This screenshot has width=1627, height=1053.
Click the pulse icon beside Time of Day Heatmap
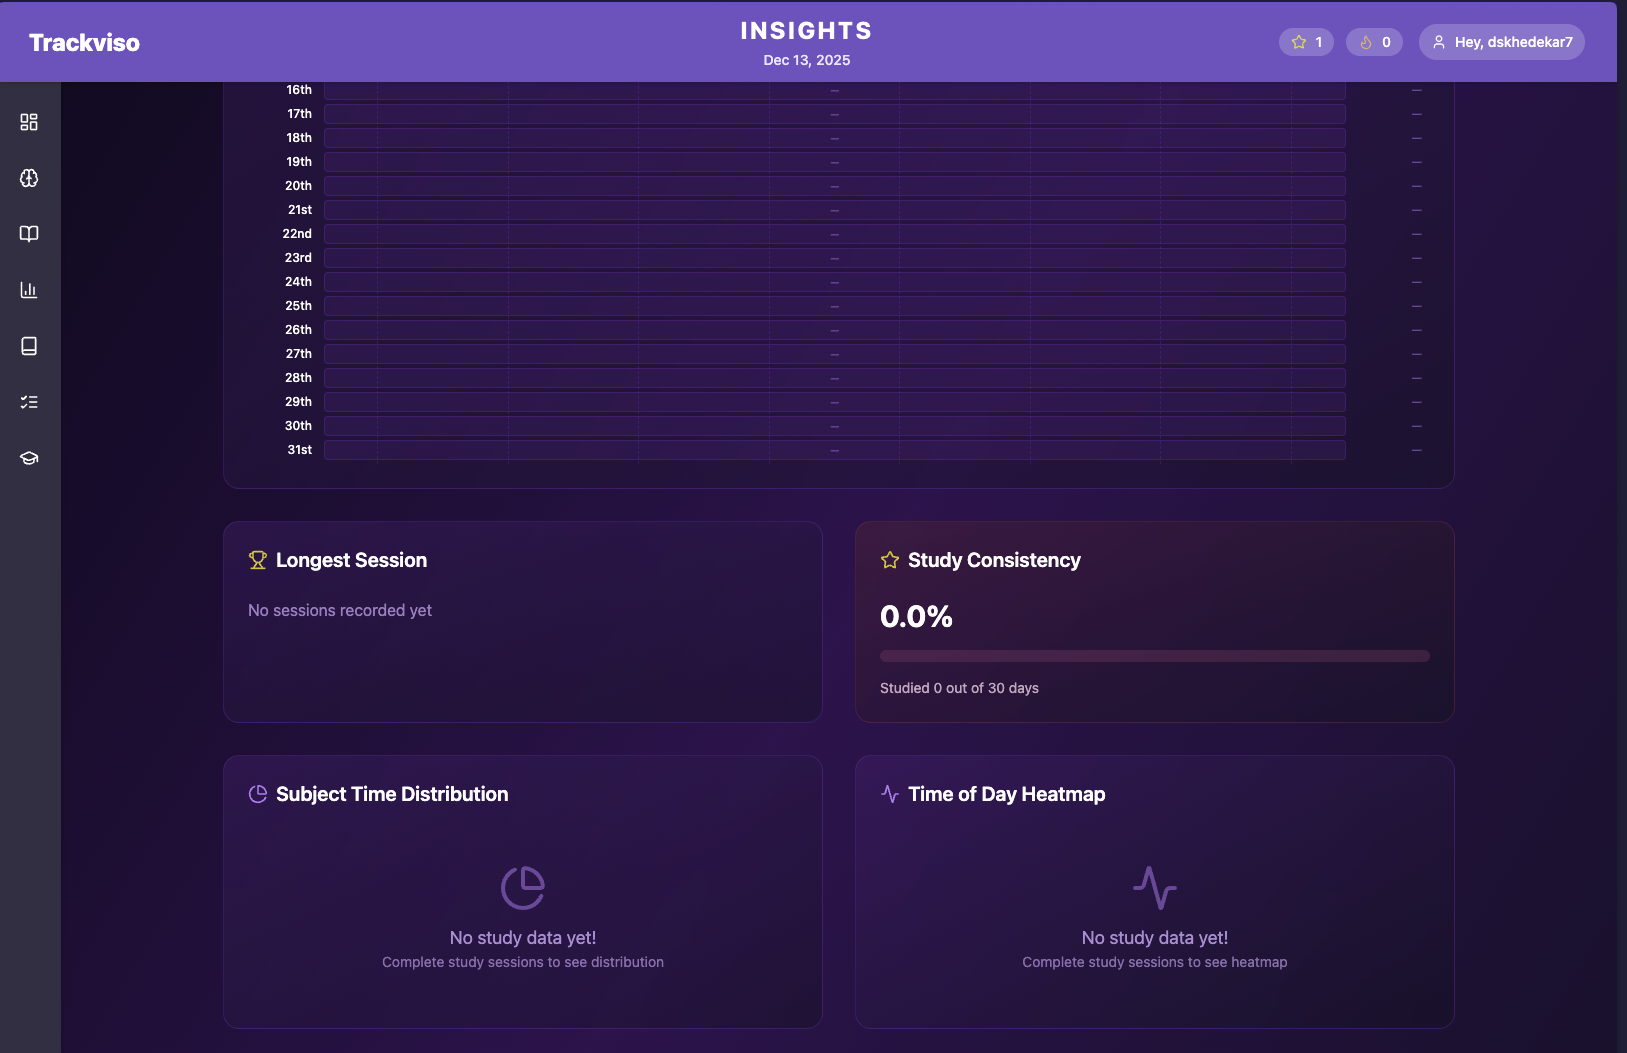coord(889,793)
